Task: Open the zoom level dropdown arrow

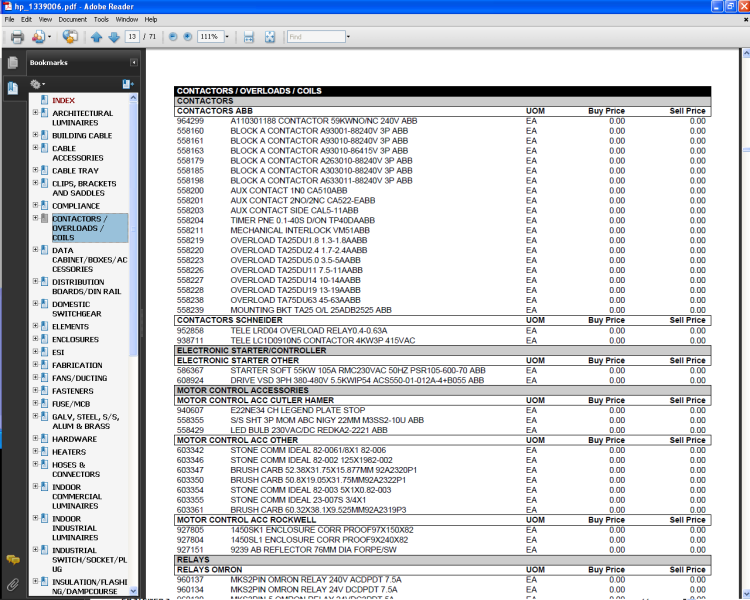Action: point(227,36)
